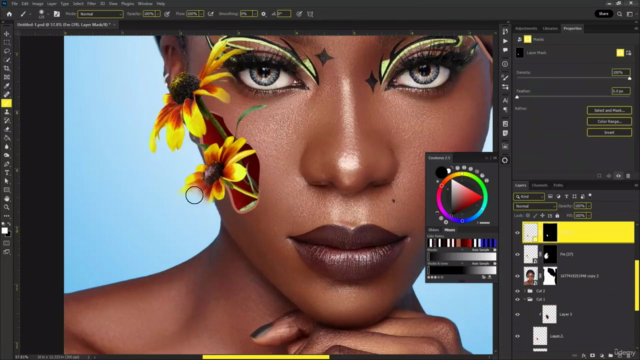Switch to Sliders tab in Coolorus

coord(433,230)
